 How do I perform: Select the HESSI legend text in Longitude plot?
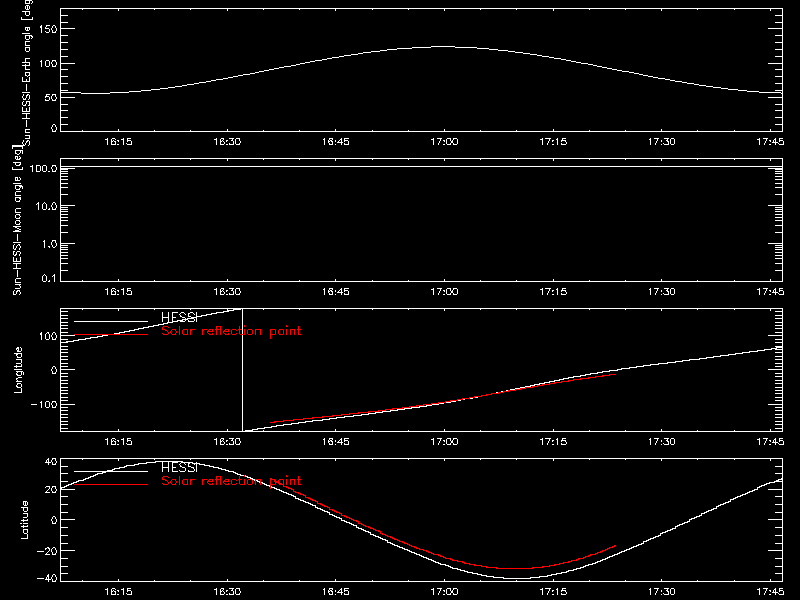point(179,317)
